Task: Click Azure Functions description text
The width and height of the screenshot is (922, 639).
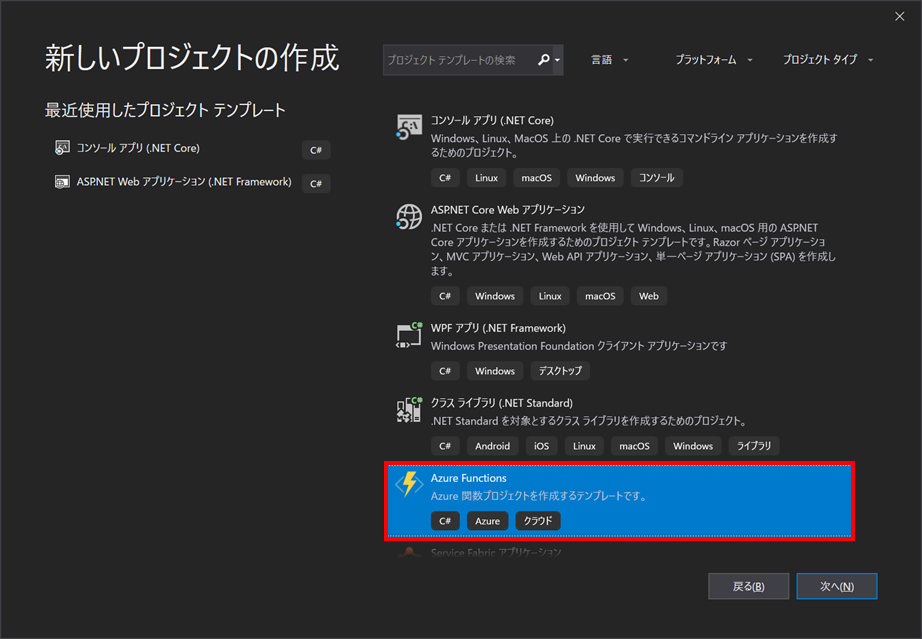Action: (539, 496)
